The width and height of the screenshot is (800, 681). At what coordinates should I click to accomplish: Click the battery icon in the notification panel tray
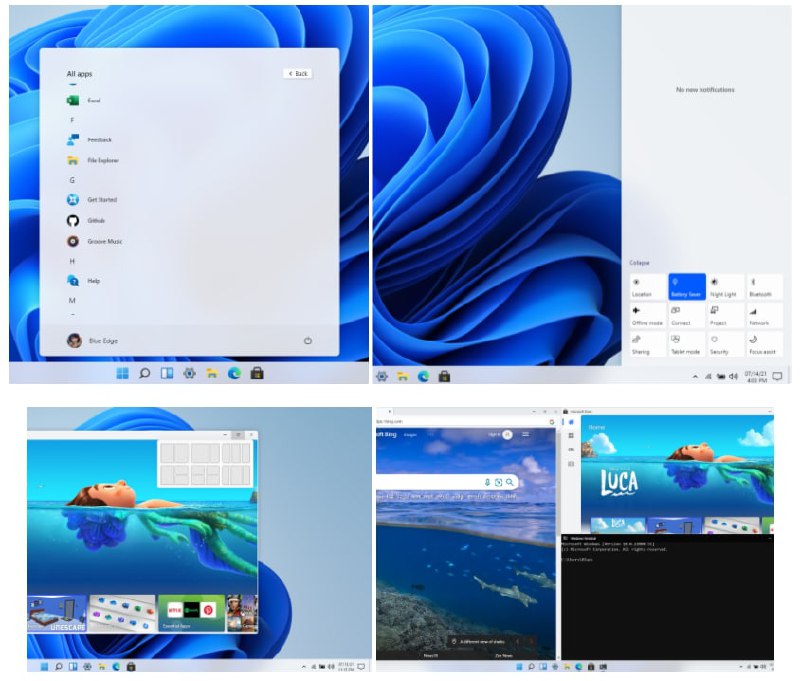(721, 376)
